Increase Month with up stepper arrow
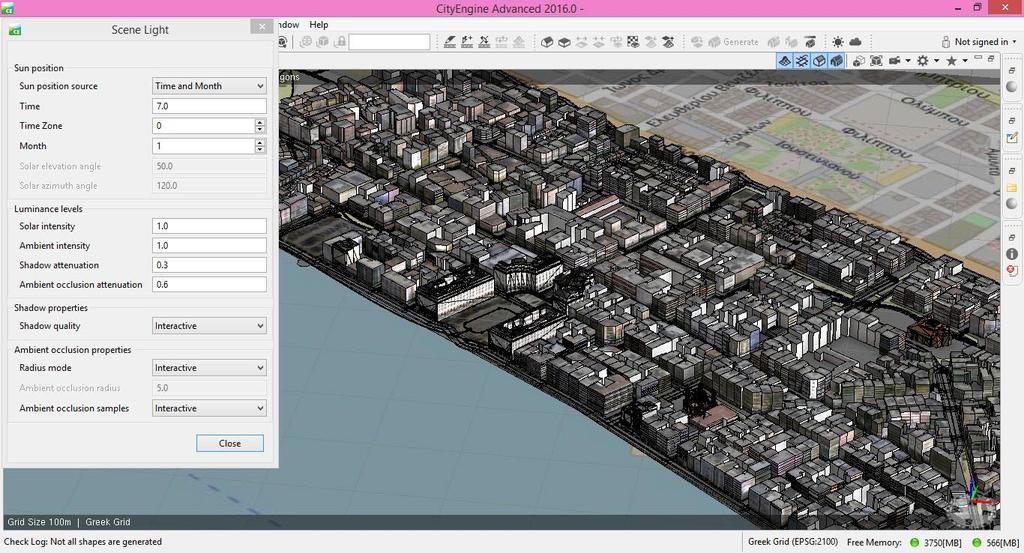1024x553 pixels. tap(260, 142)
